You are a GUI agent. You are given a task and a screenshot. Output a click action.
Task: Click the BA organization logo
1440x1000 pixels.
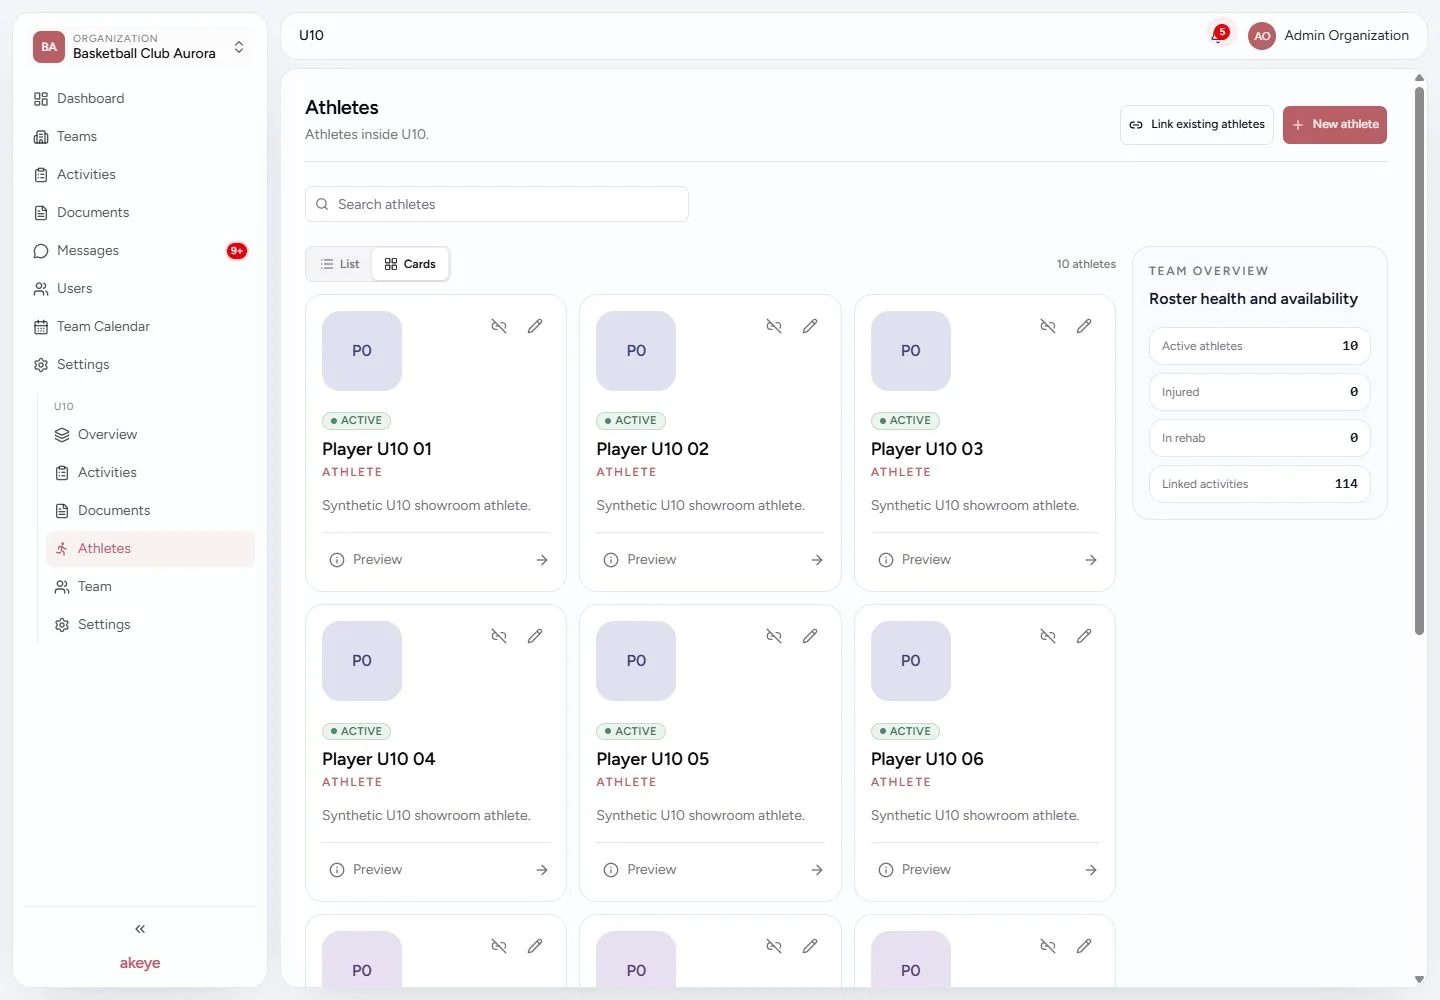click(49, 47)
